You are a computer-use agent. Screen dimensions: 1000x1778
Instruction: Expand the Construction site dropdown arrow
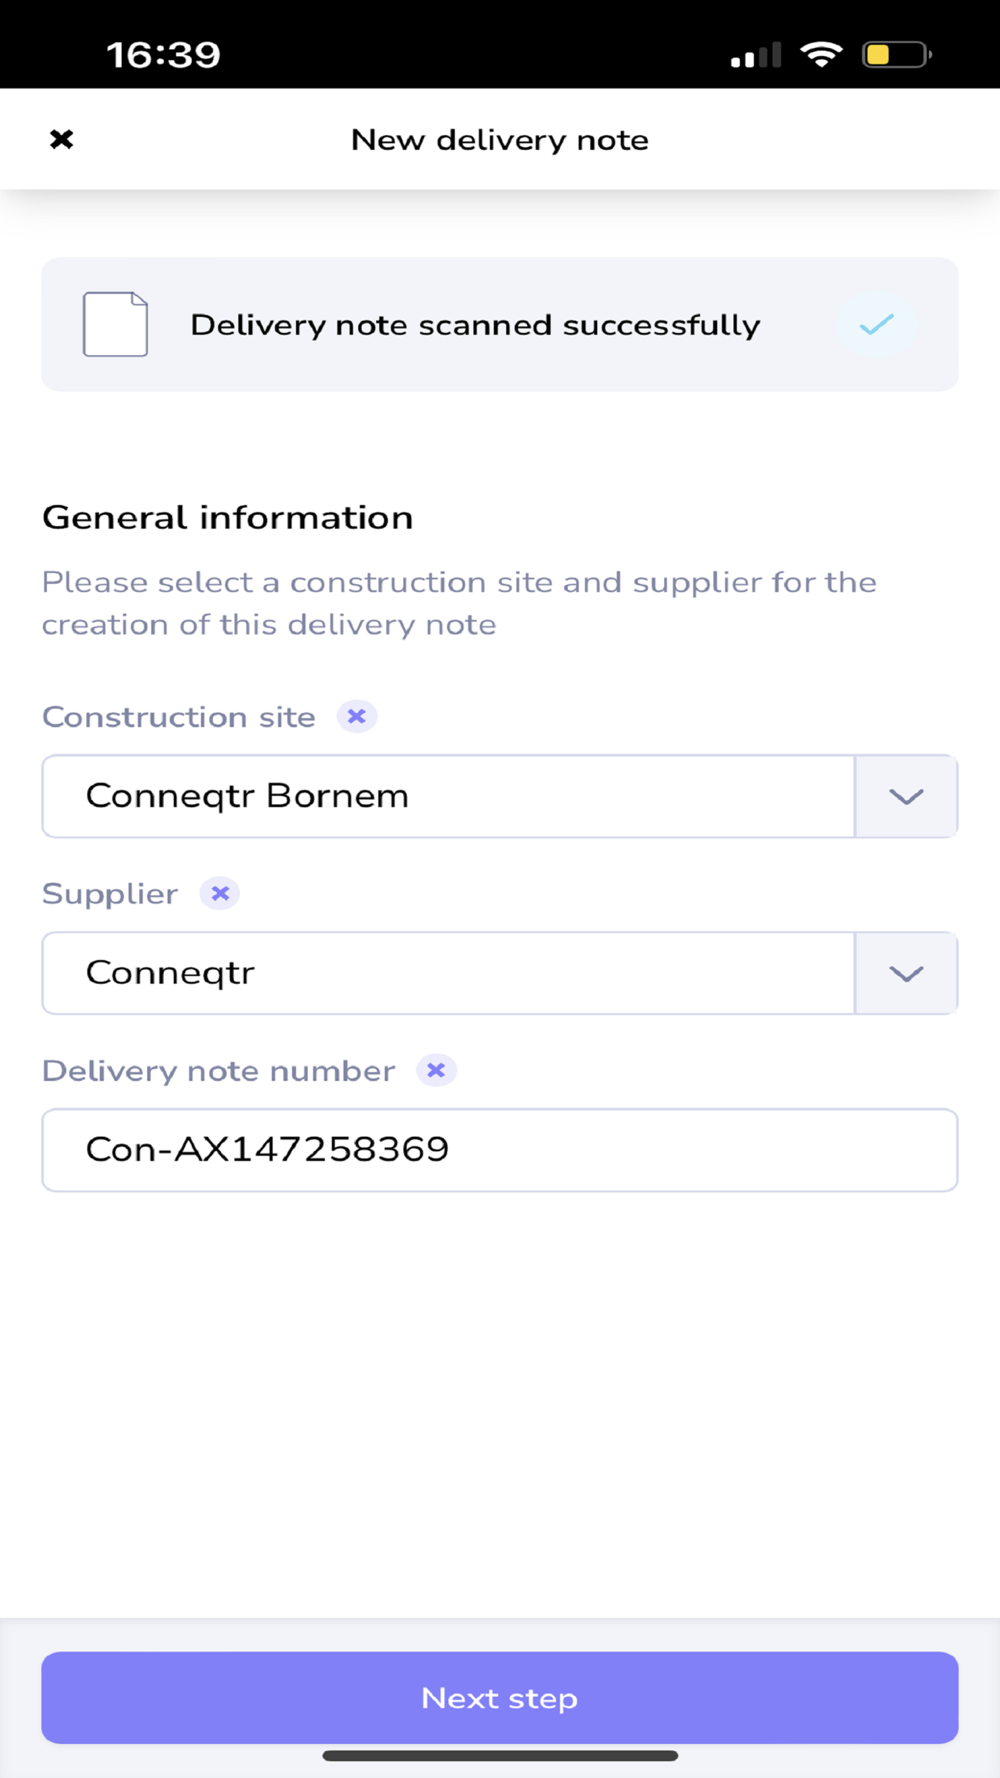coord(906,796)
